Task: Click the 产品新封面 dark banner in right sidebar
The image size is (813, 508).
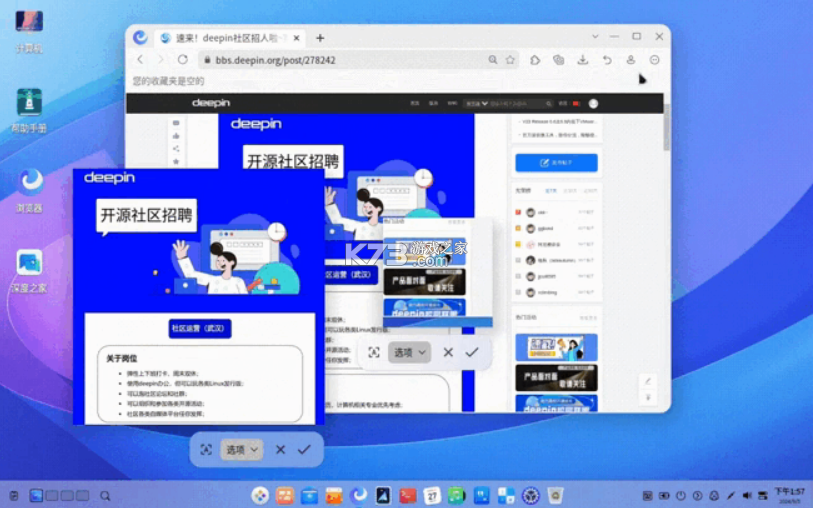Action: [556, 378]
